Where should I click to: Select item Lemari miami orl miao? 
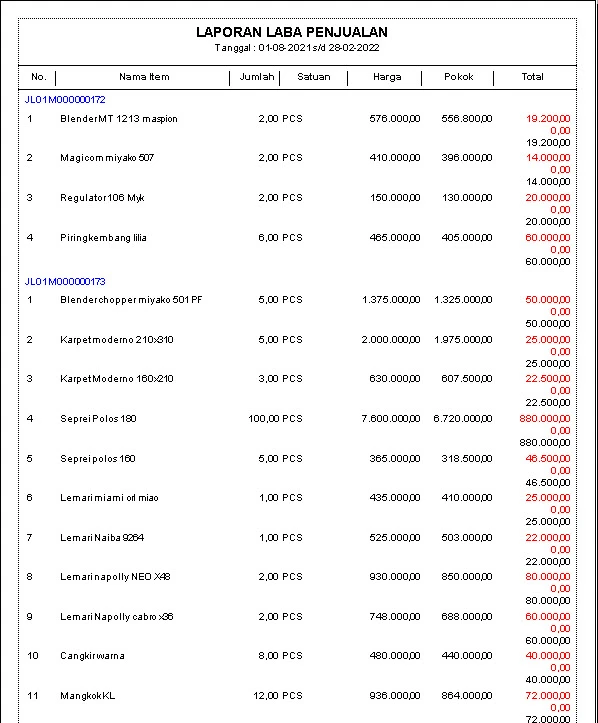(109, 498)
